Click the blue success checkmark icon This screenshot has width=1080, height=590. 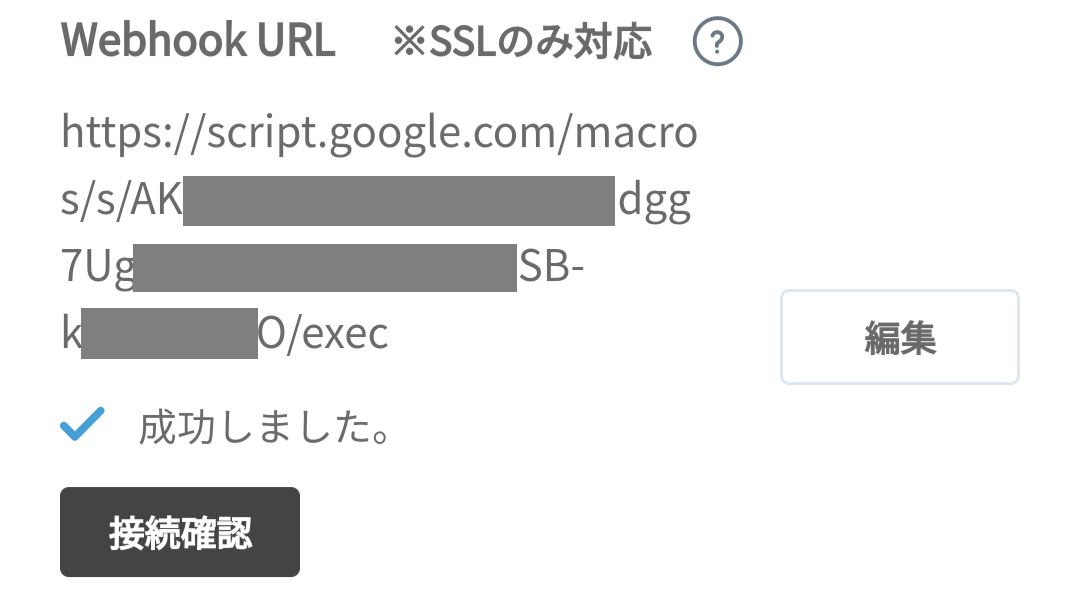click(82, 423)
